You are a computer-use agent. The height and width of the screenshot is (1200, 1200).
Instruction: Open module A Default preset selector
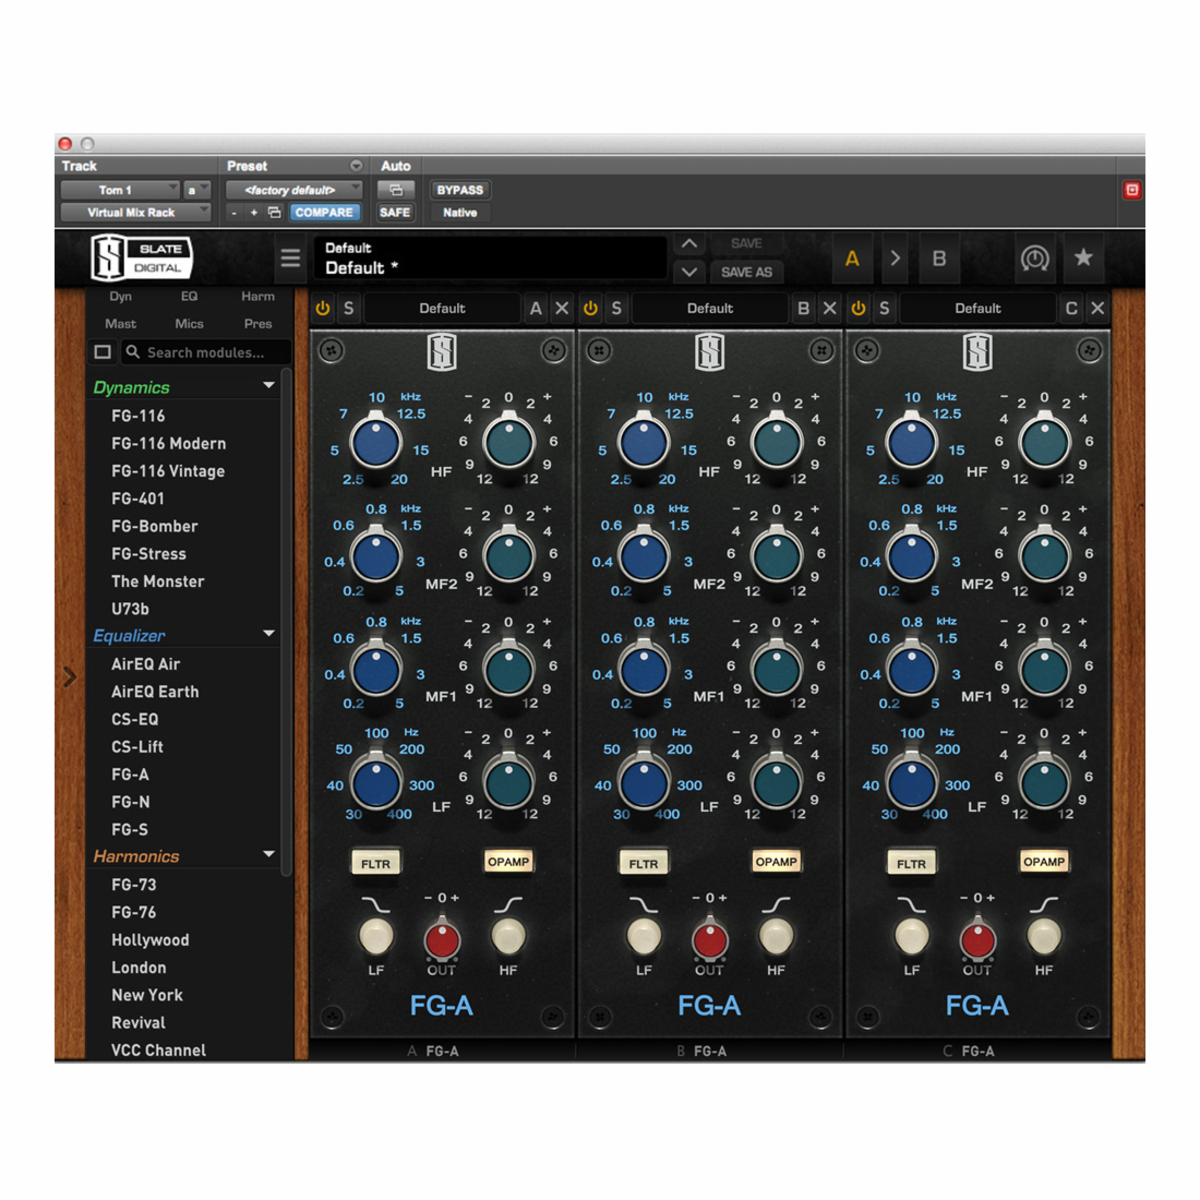pyautogui.click(x=442, y=308)
